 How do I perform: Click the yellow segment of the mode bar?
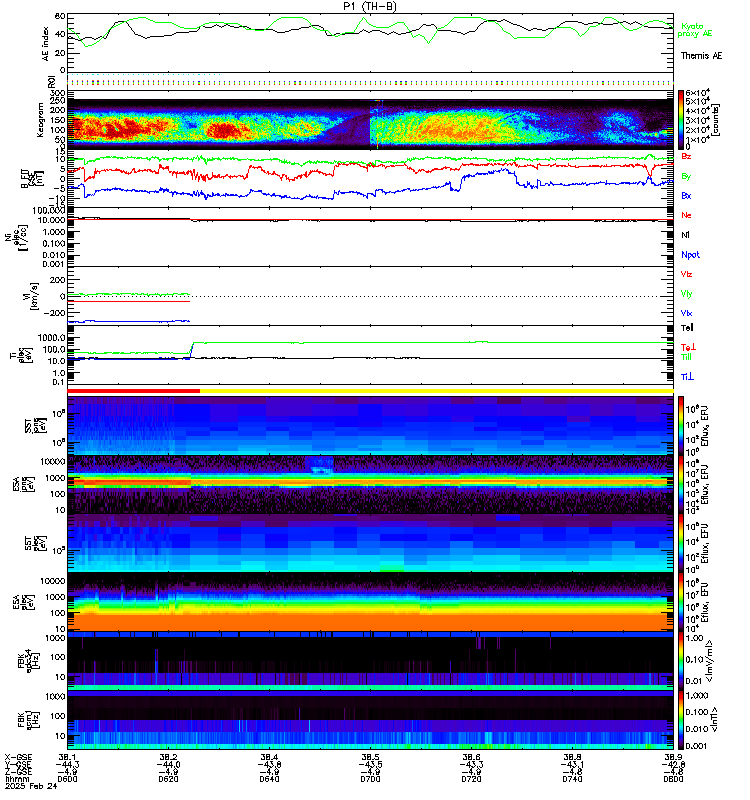click(437, 391)
